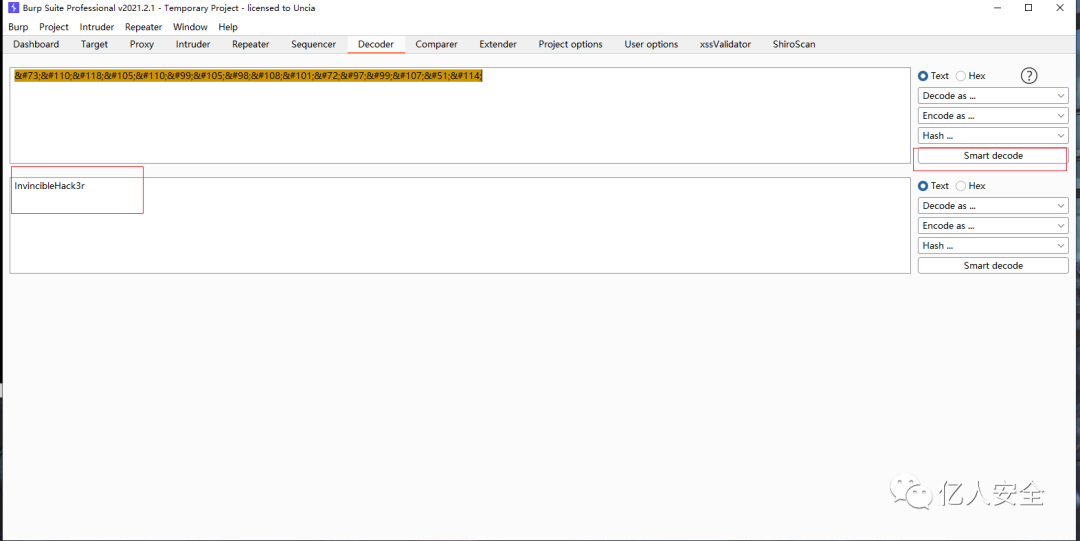Viewport: 1080px width, 541px height.
Task: Open the upper panel's Hash dropdown
Action: pos(993,136)
